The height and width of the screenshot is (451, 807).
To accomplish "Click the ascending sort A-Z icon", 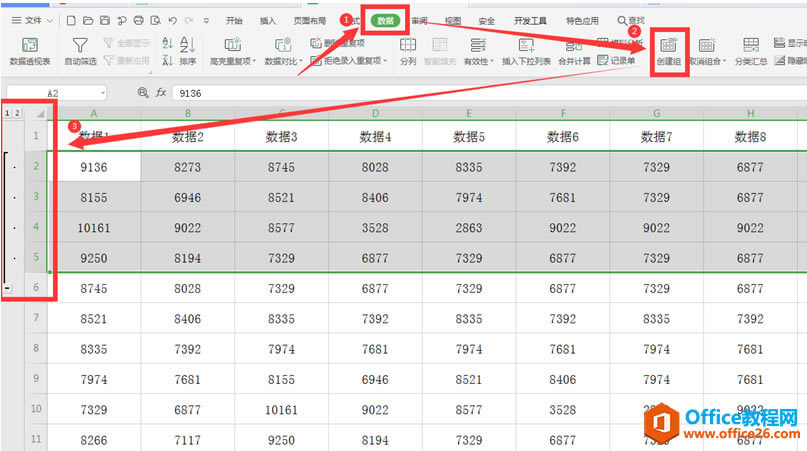I will coord(167,43).
